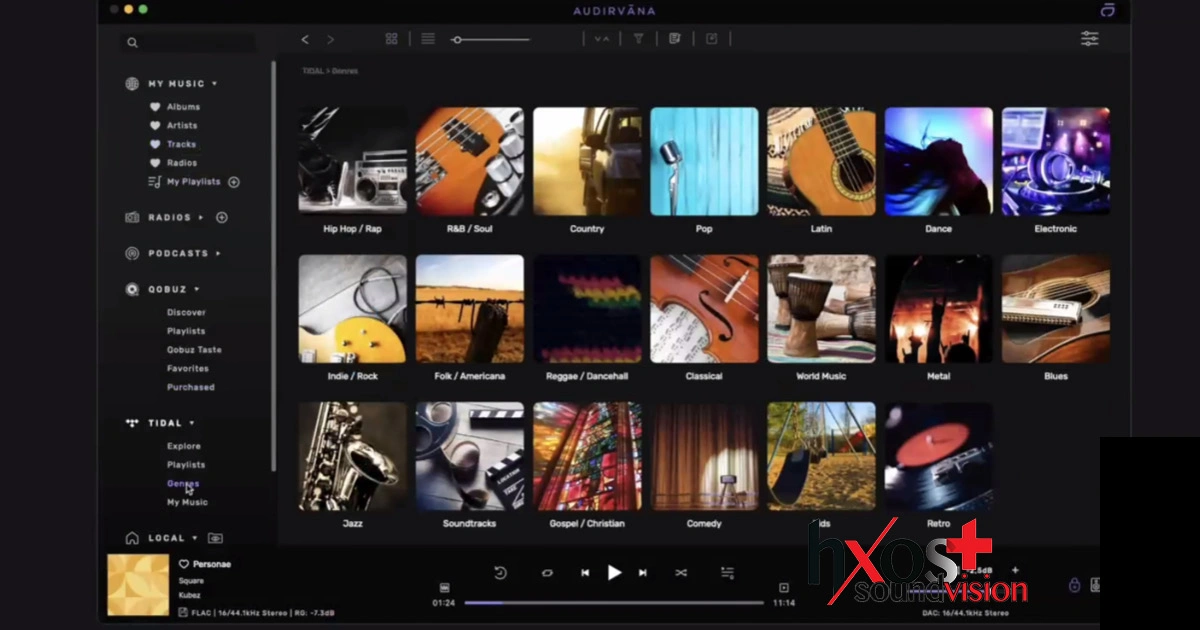The image size is (1200, 630).
Task: Open the Local folder sync icon
Action: pos(215,538)
